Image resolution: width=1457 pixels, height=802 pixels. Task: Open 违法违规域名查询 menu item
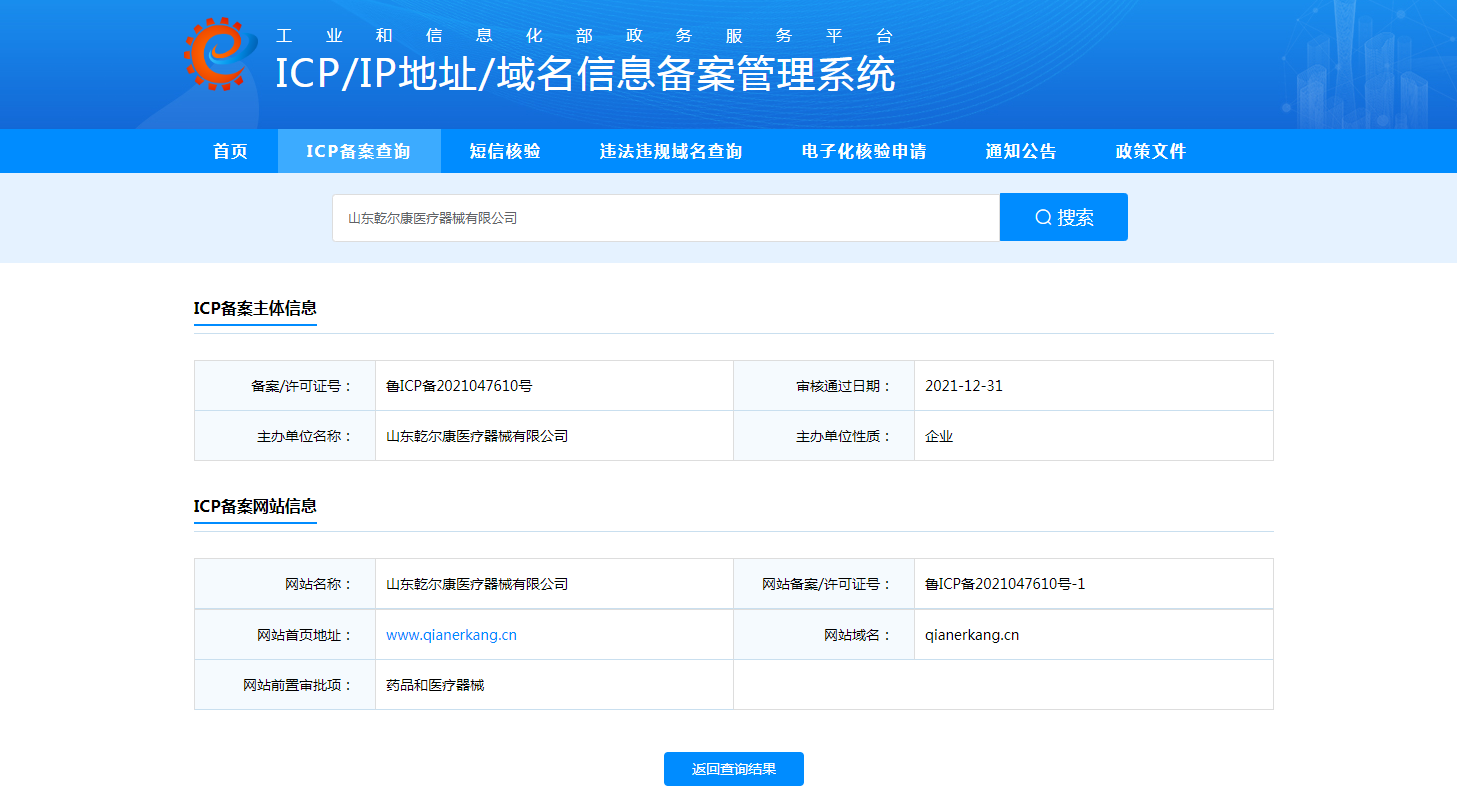(671, 151)
